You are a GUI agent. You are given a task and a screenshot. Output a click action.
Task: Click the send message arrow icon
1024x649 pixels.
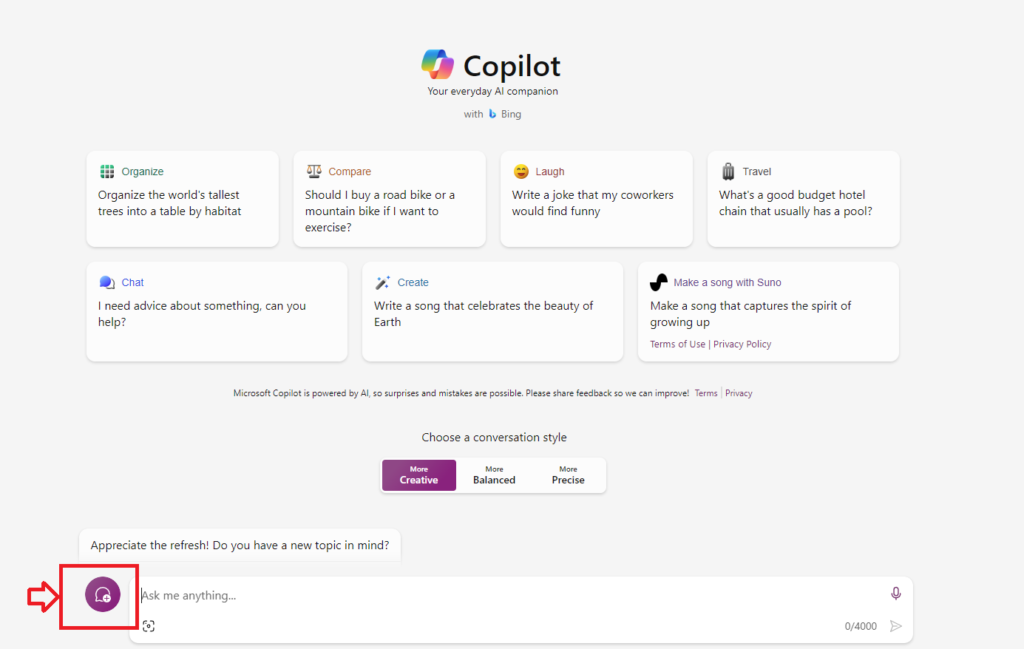point(896,626)
